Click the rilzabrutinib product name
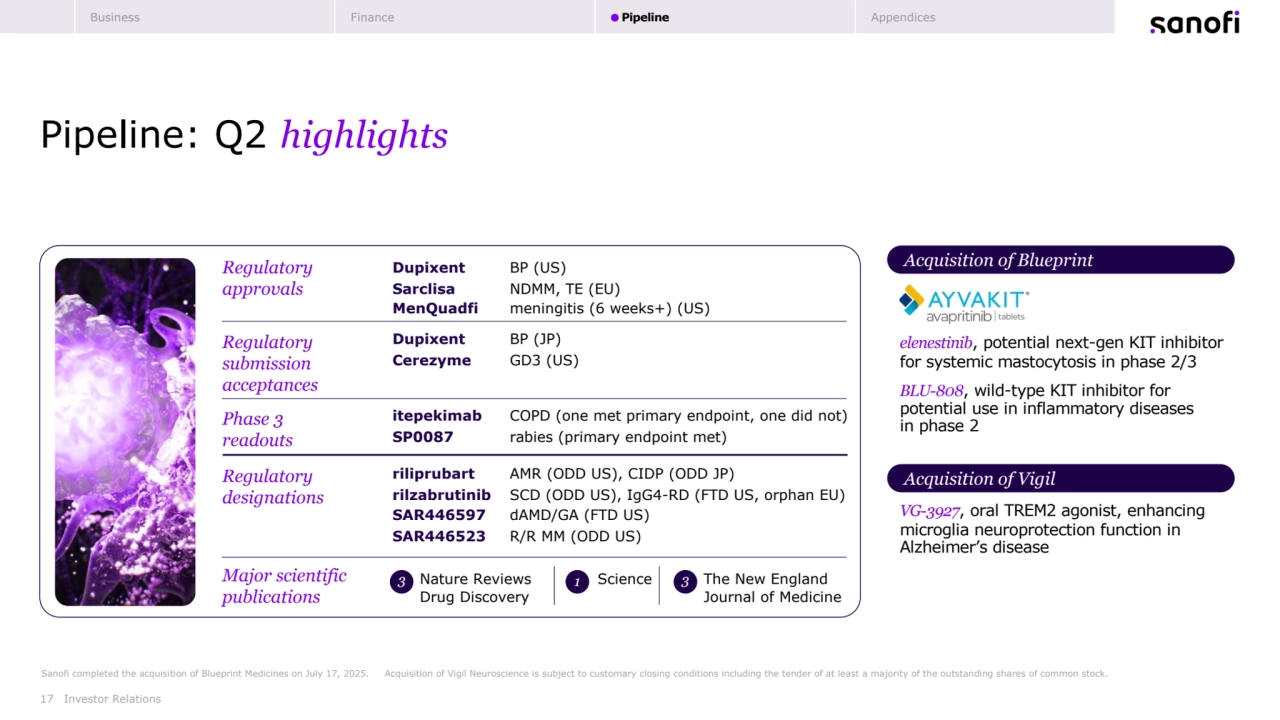Viewport: 1280px width, 720px height. [x=441, y=495]
